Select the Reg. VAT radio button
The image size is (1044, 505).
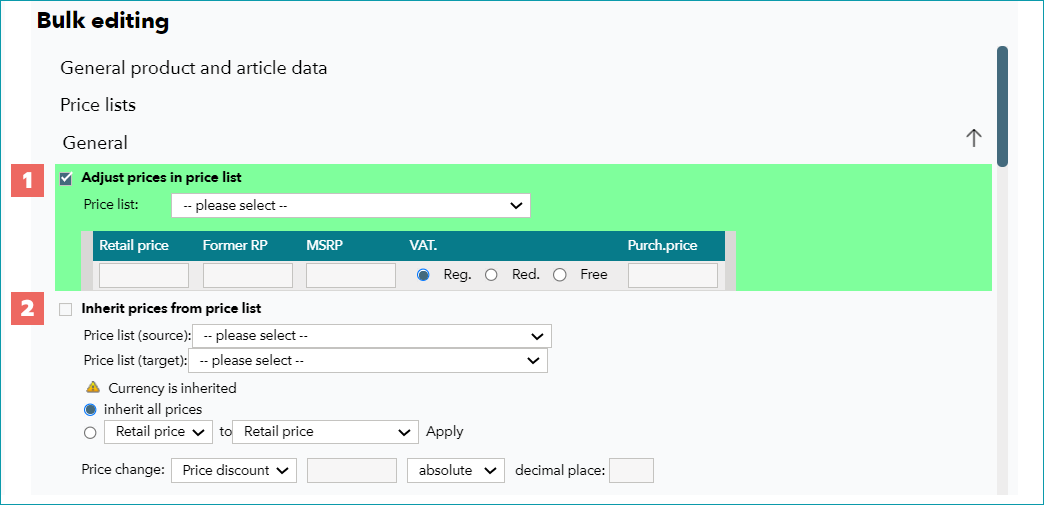[x=423, y=274]
